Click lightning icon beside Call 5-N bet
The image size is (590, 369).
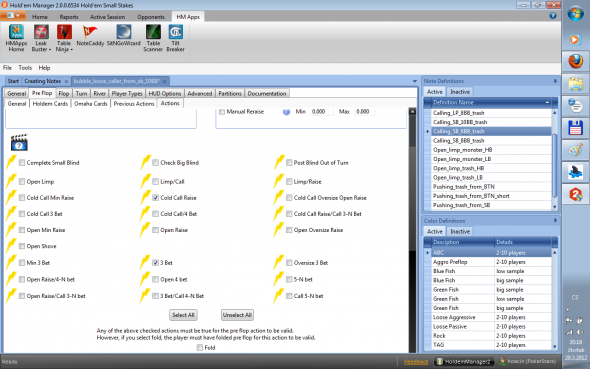click(279, 296)
